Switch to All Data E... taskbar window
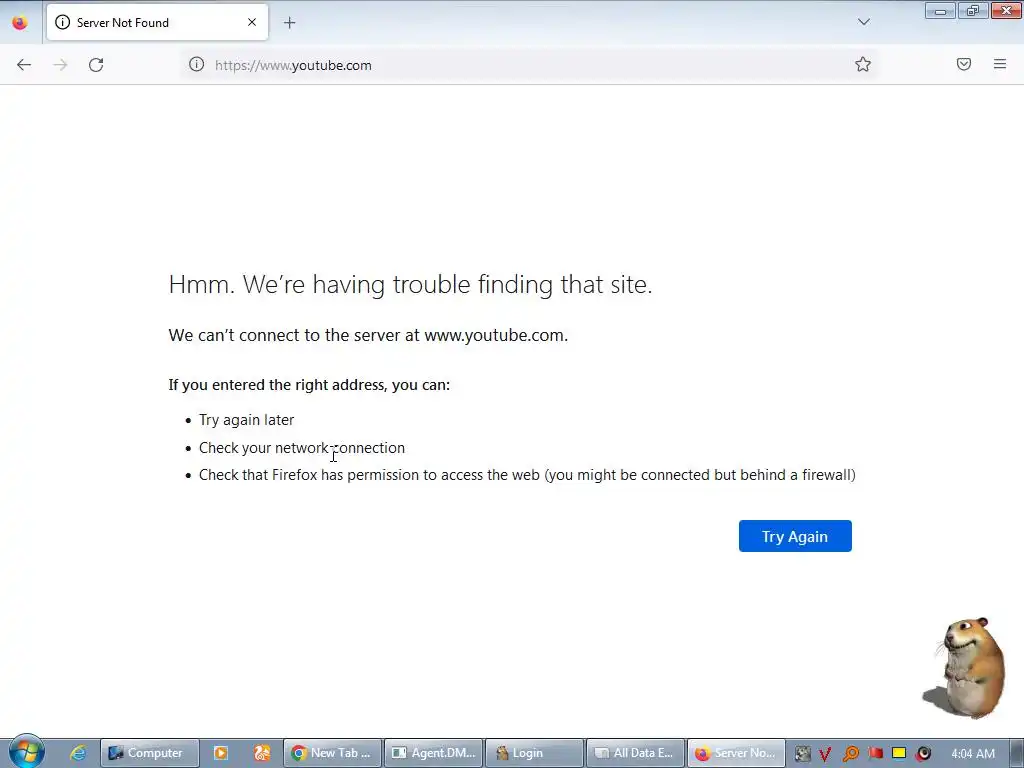 tap(635, 753)
